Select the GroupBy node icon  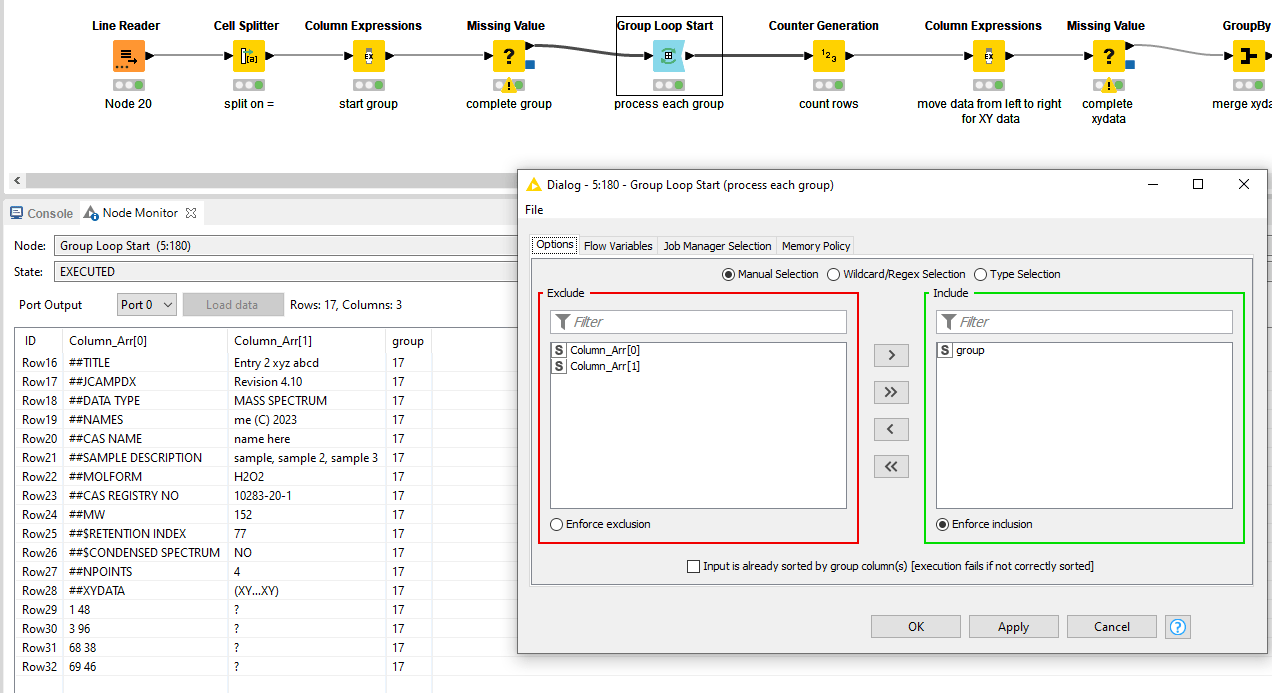(1248, 56)
